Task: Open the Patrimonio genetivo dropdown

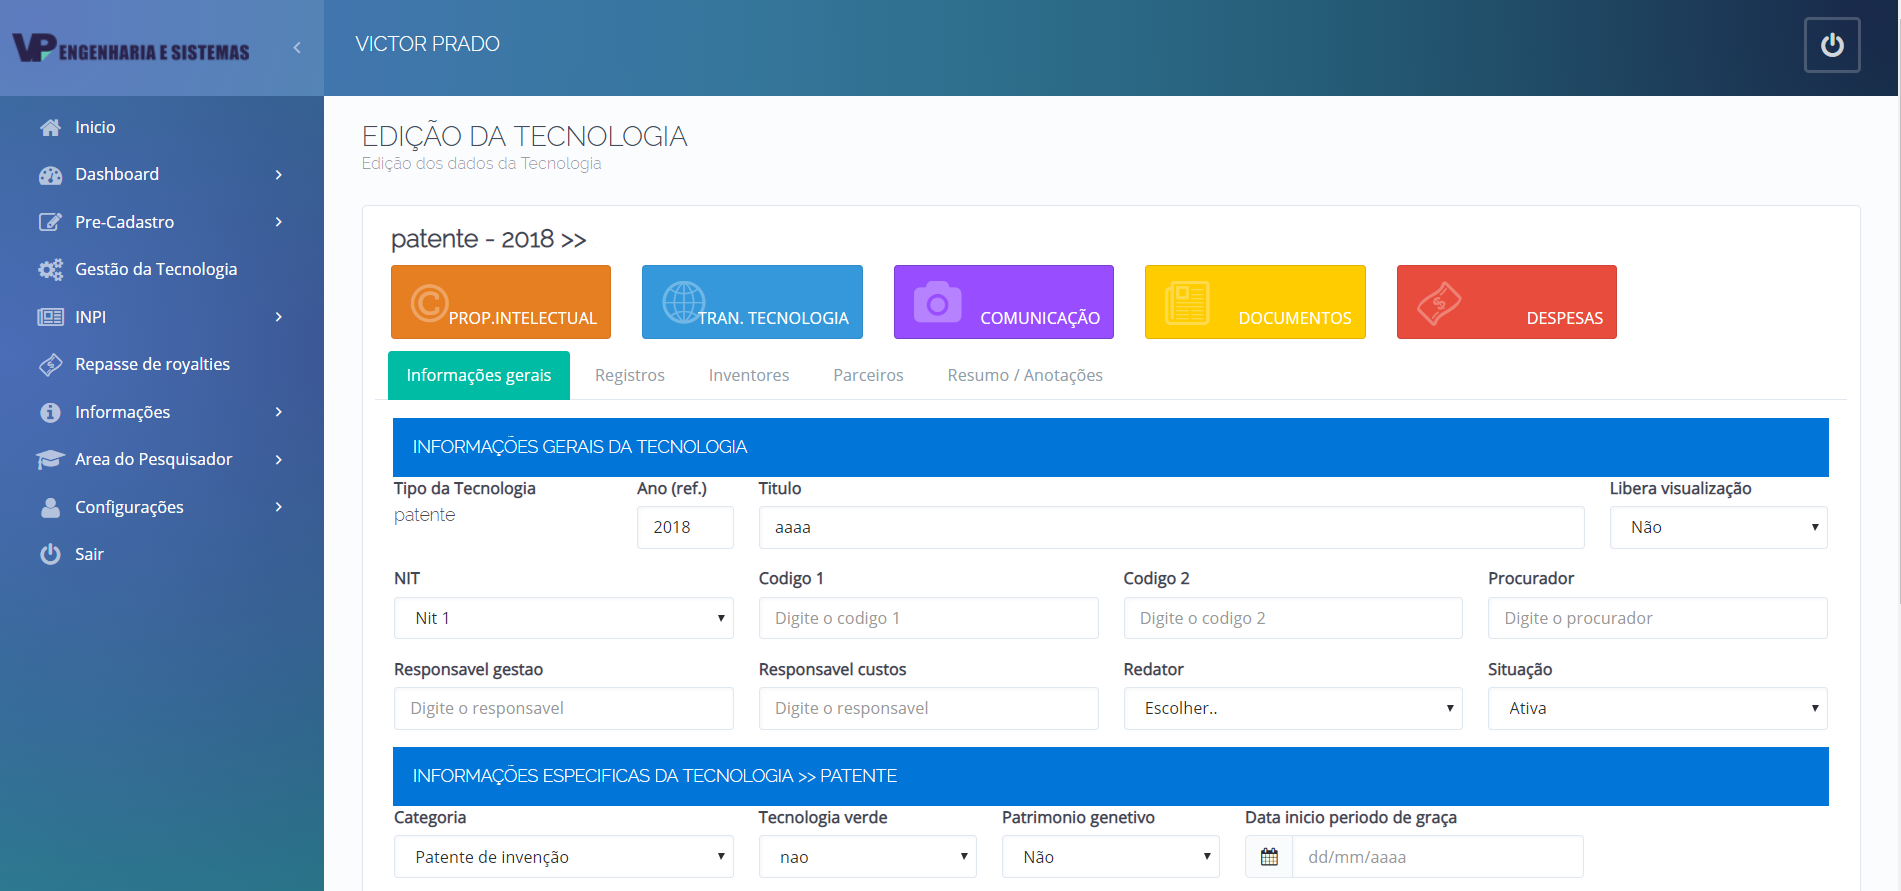Action: (x=1110, y=857)
